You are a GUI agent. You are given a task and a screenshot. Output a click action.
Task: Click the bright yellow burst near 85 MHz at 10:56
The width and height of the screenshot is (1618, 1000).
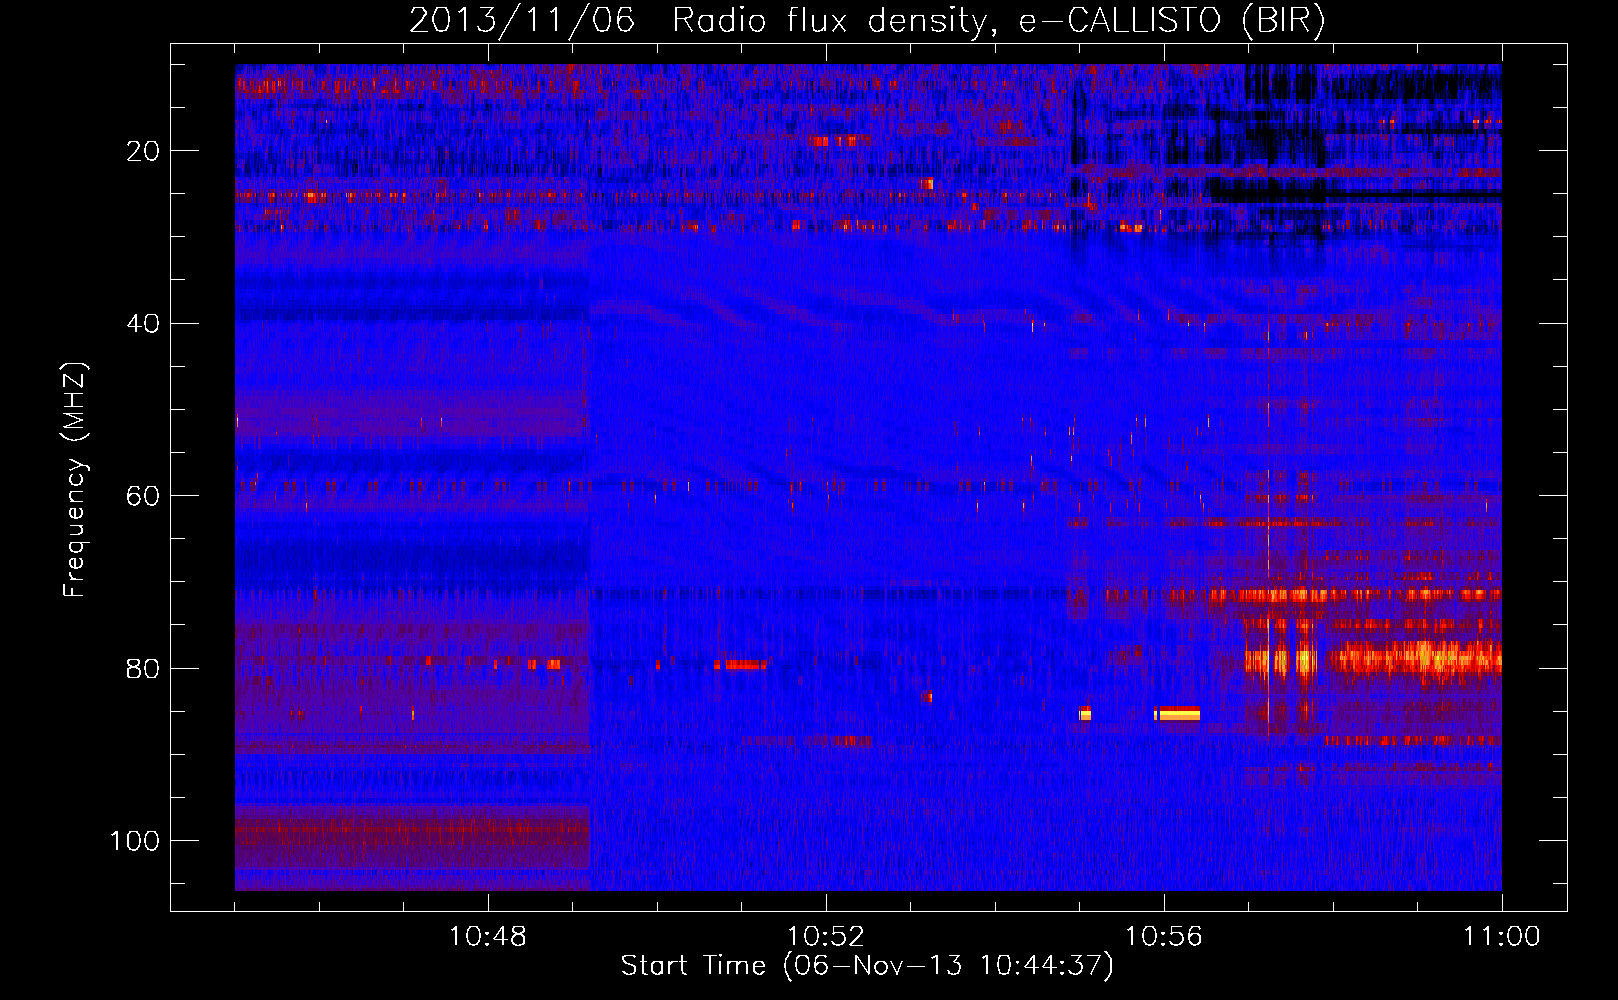[x=1177, y=713]
